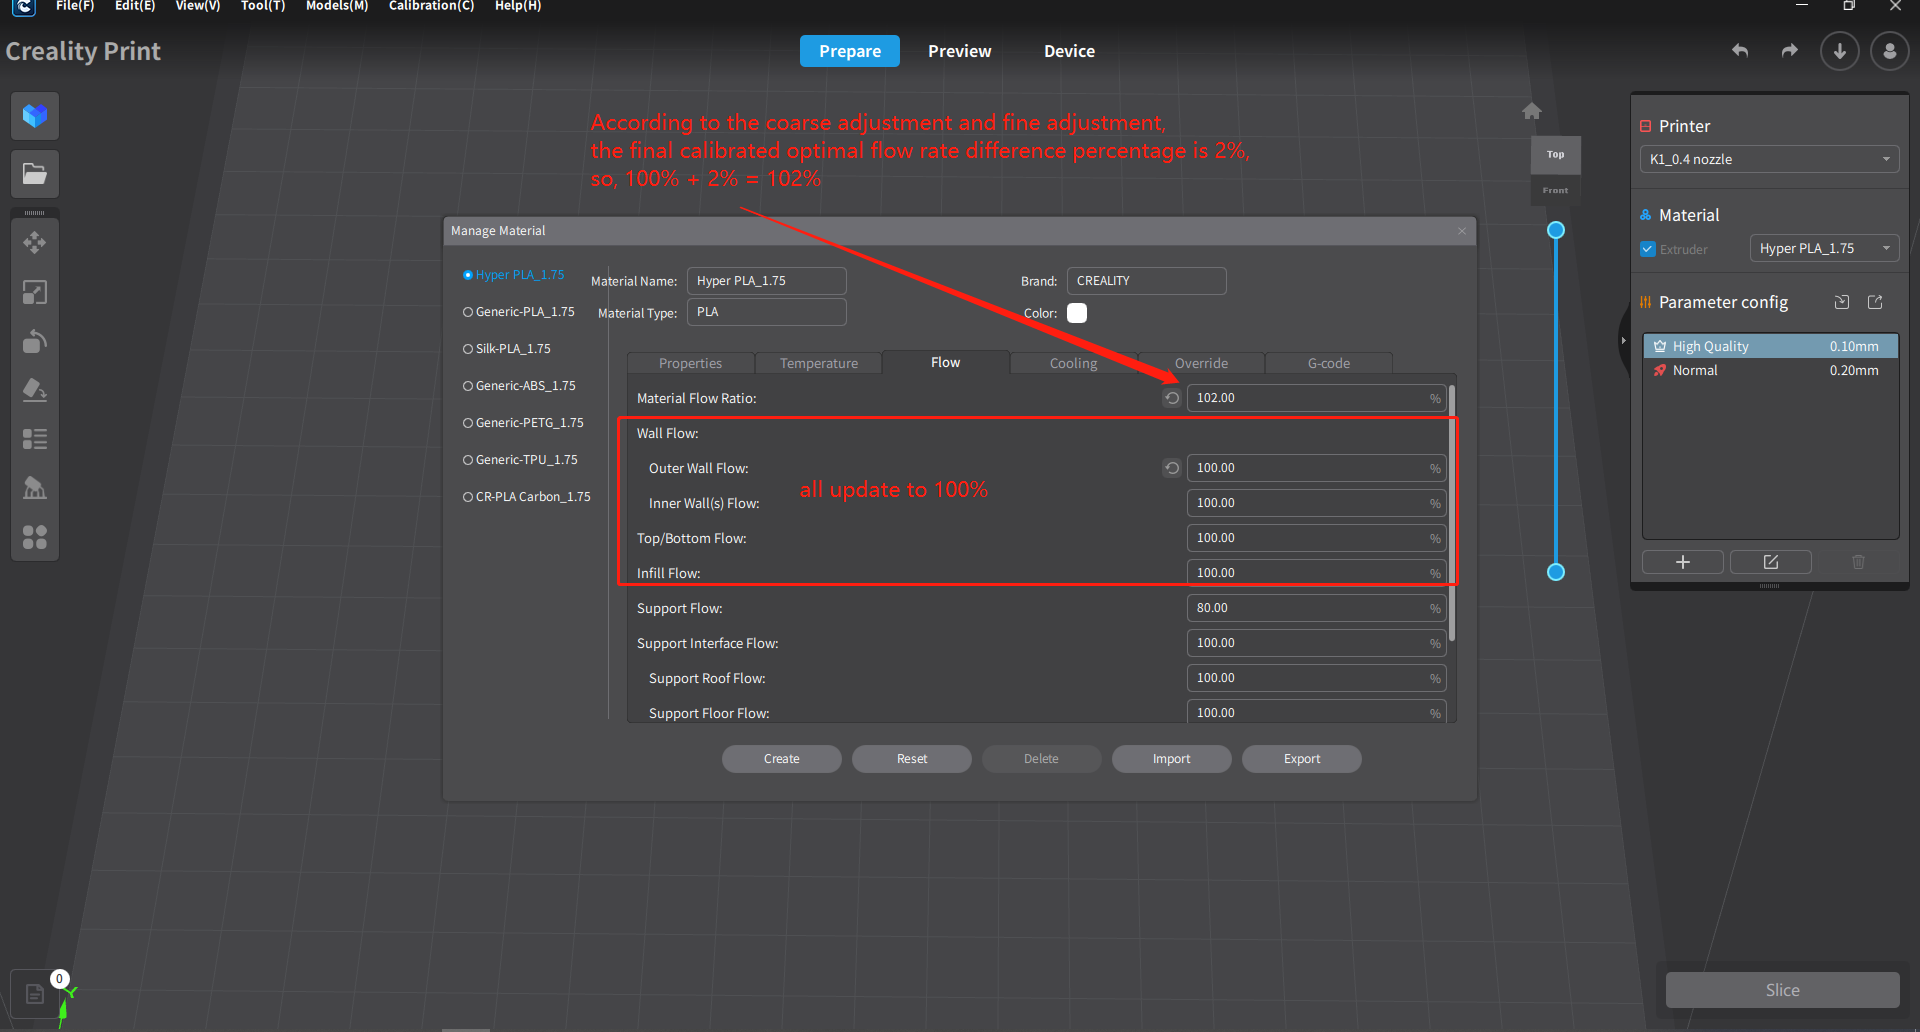1920x1032 pixels.
Task: Switch to the G-code tab
Action: [1328, 363]
